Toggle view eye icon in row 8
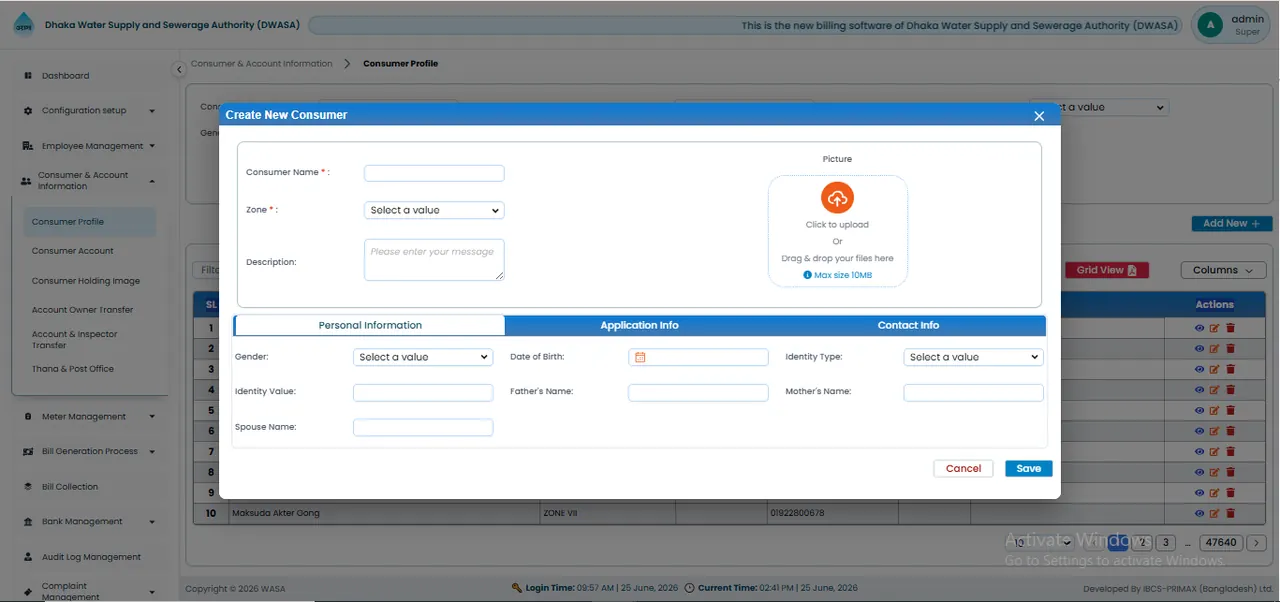 1199,472
